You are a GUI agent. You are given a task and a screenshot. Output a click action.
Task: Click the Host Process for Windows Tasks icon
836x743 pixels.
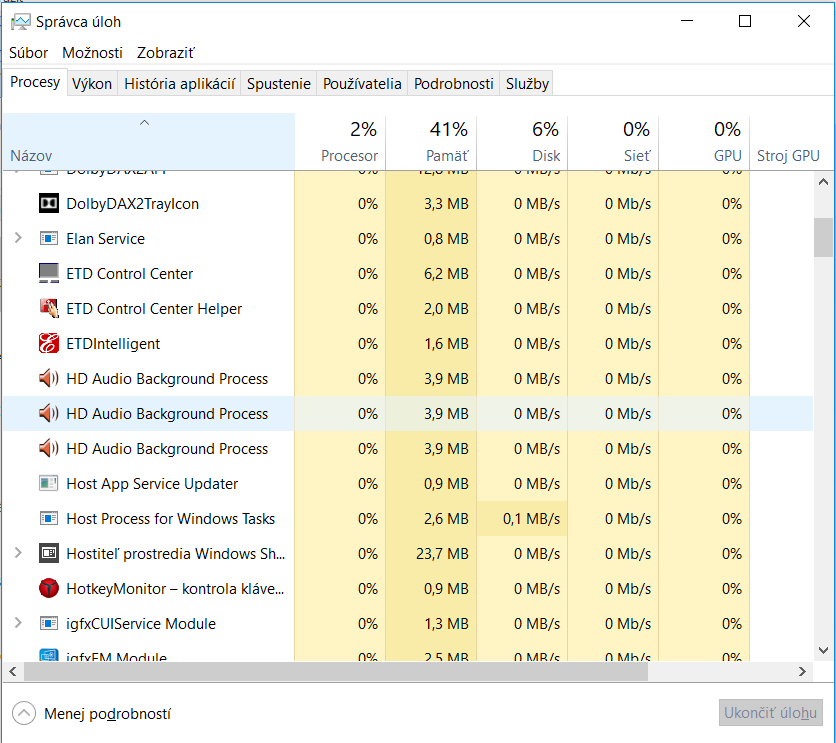[48, 519]
